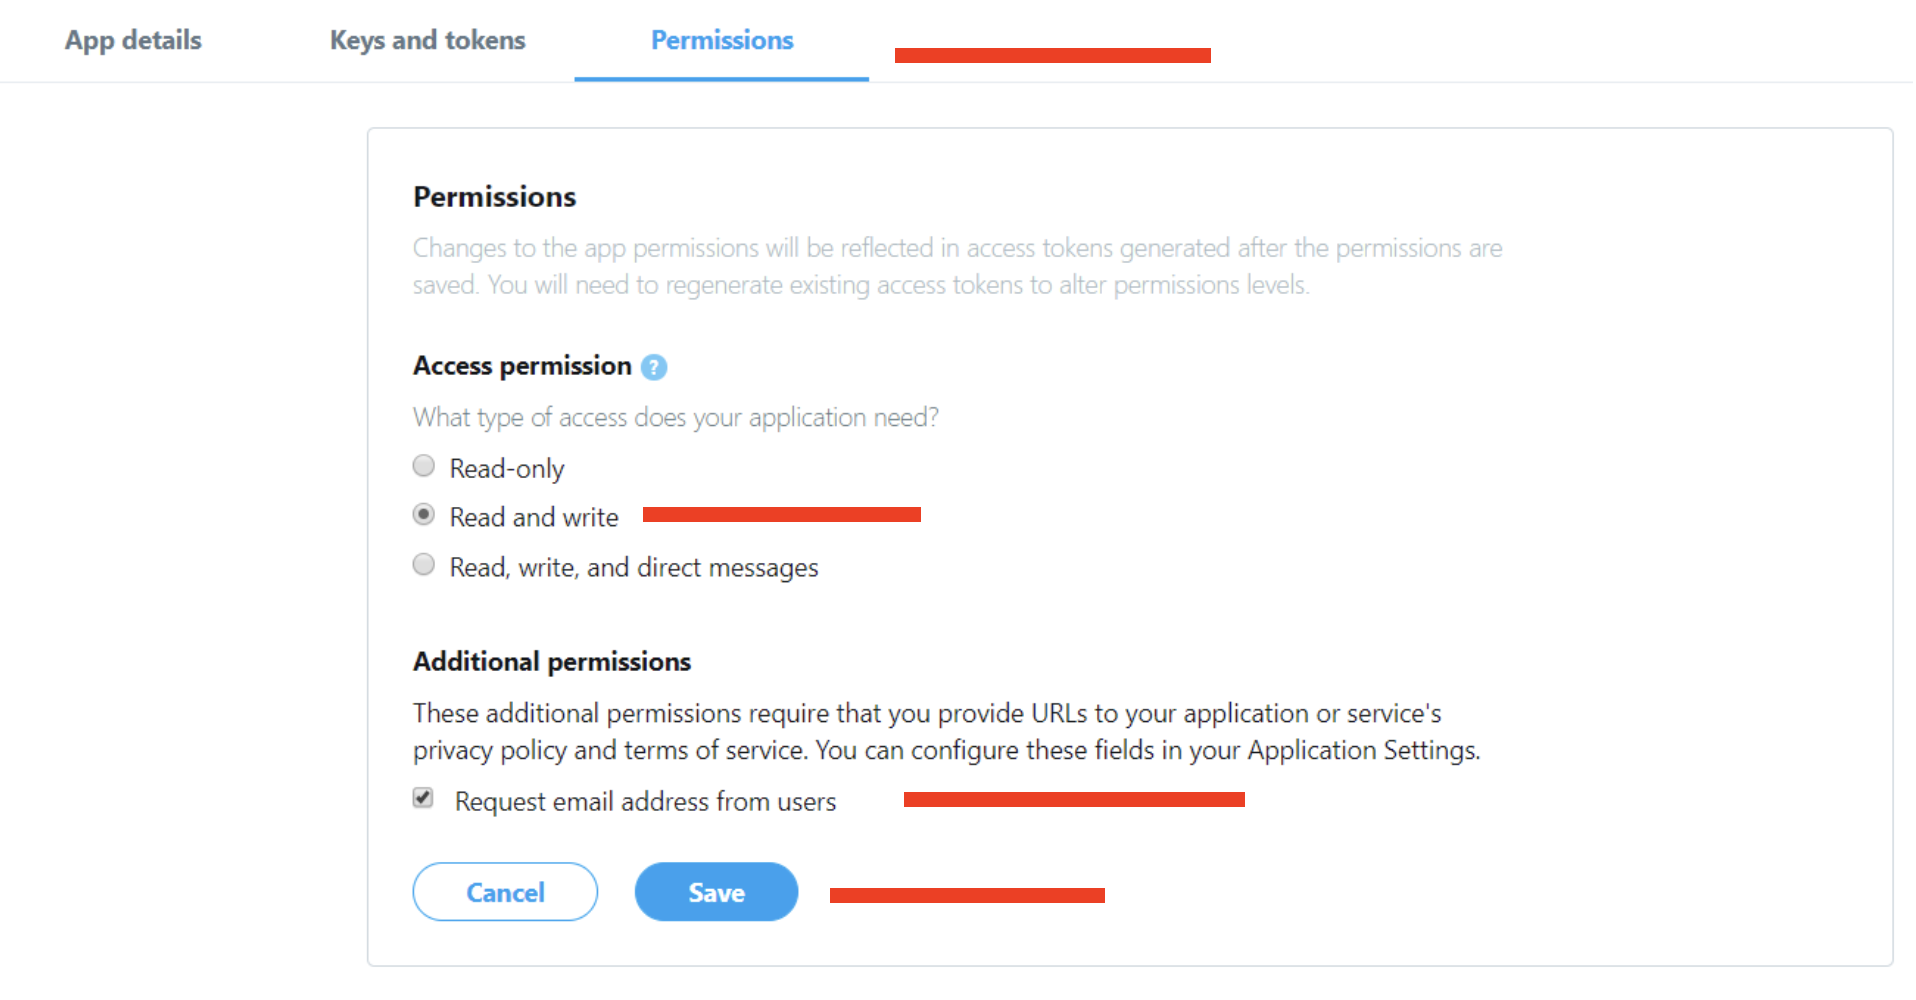Click the "Read, write, and direct messages" label

[634, 567]
